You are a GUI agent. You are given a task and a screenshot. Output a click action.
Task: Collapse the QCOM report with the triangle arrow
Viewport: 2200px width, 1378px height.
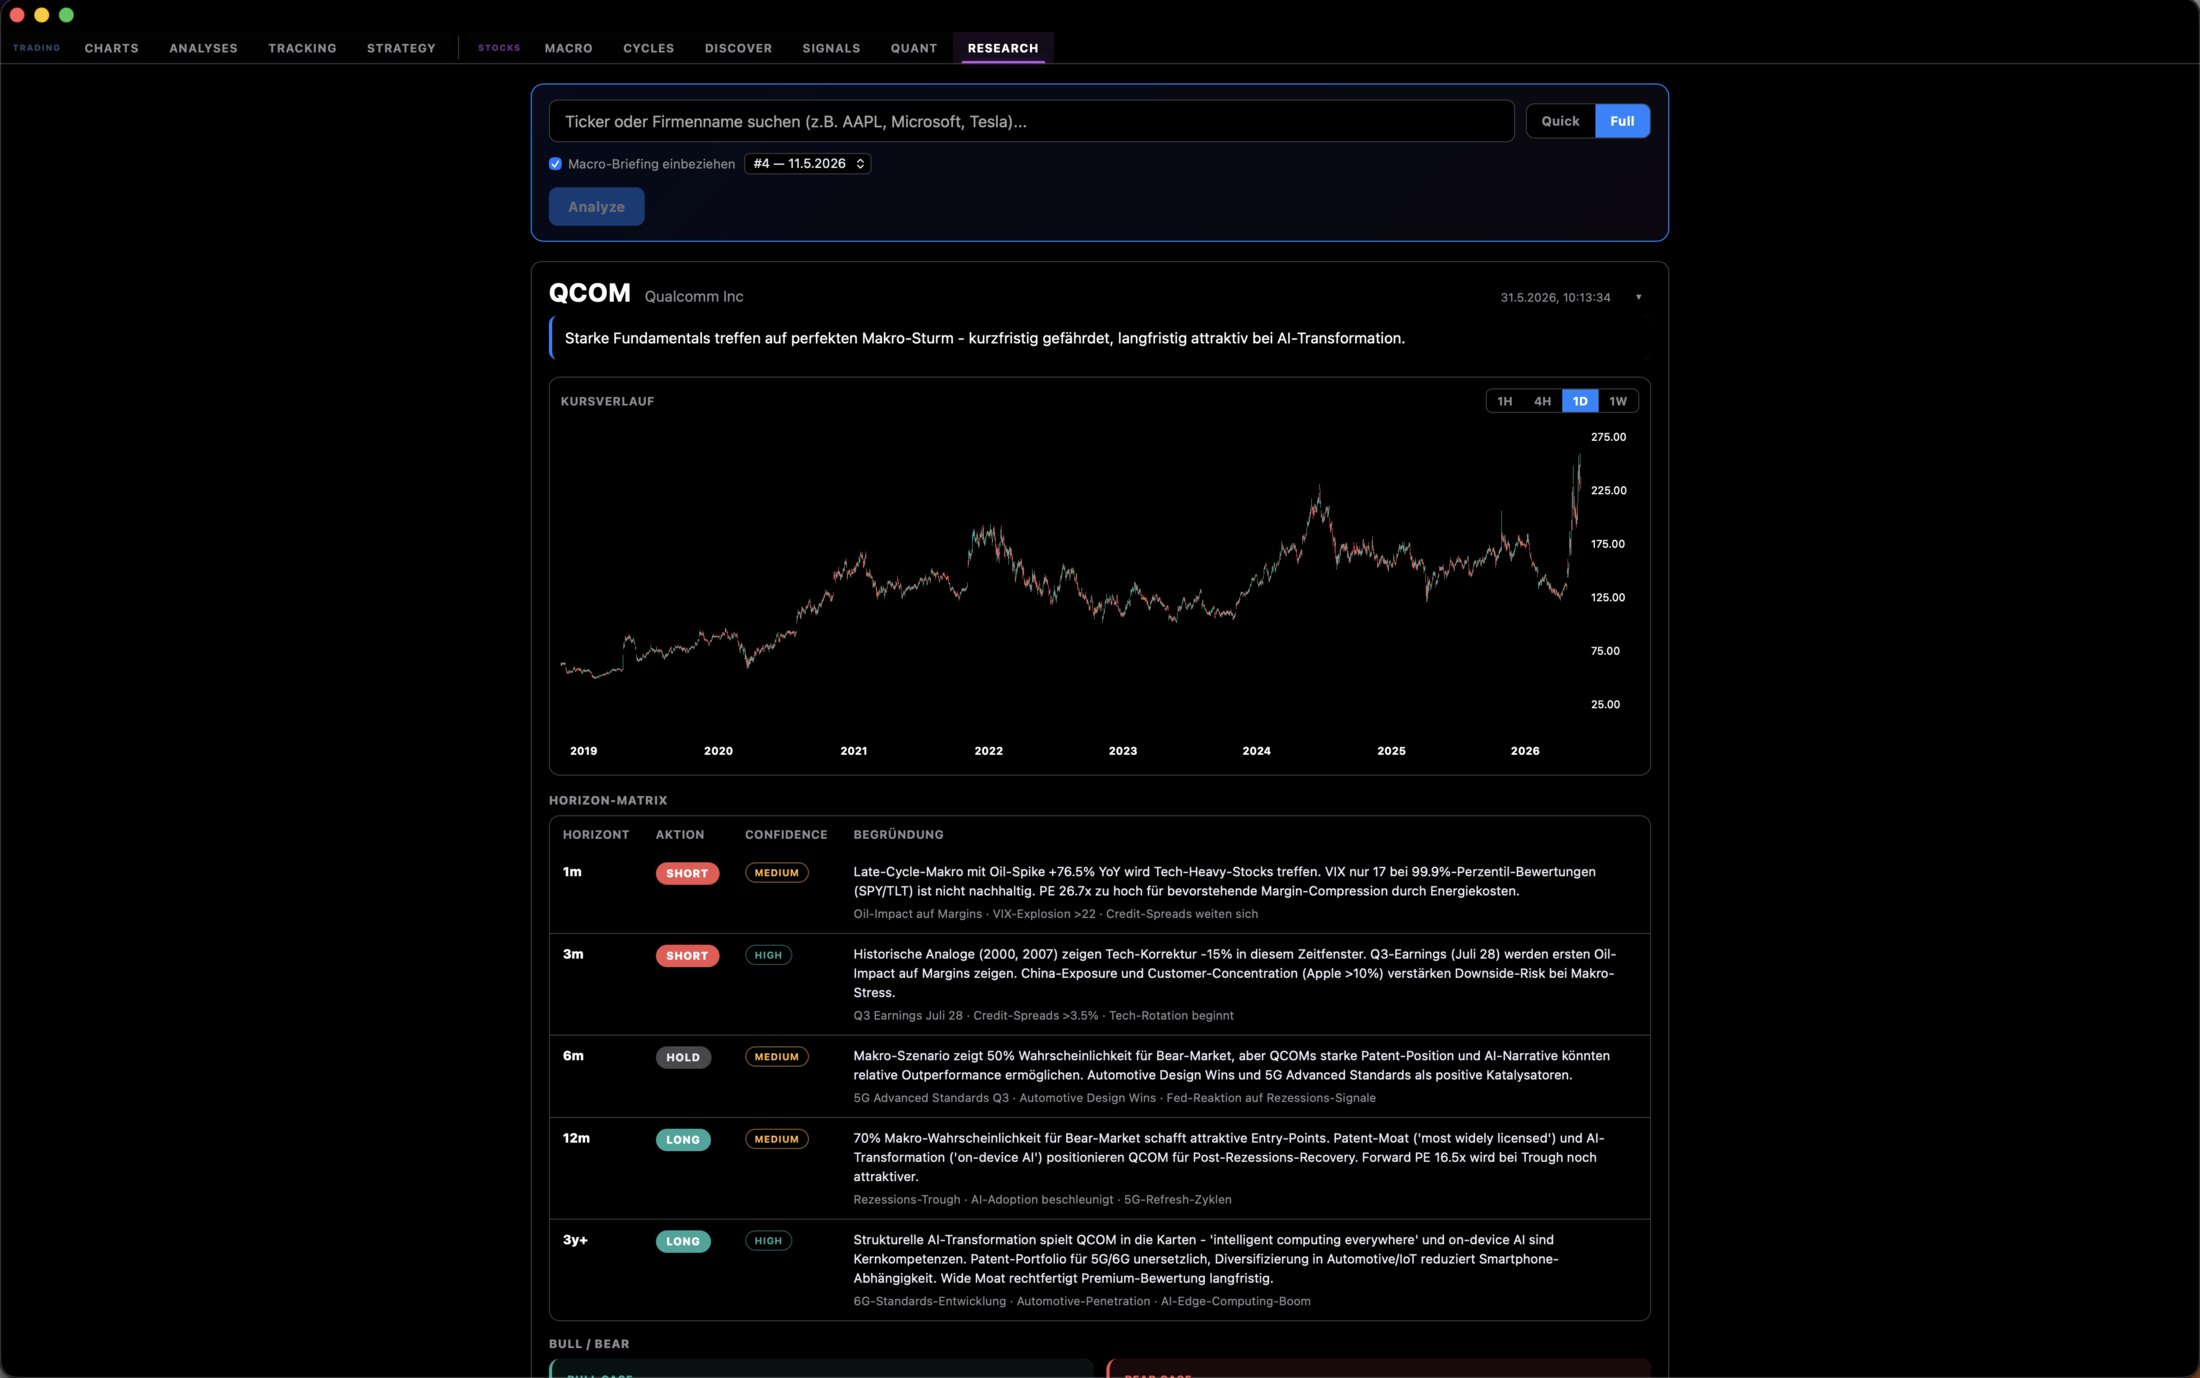point(1638,297)
